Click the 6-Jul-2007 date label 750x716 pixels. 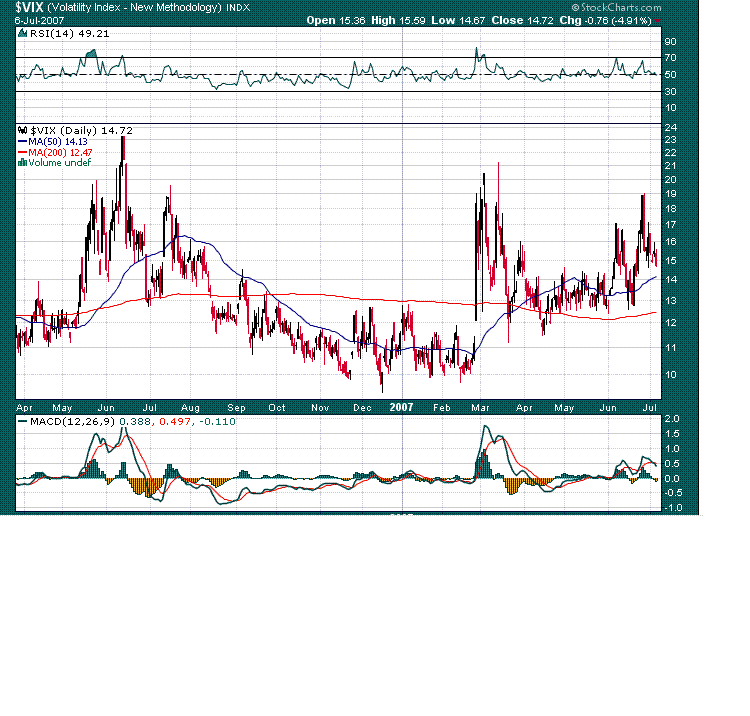pos(39,21)
